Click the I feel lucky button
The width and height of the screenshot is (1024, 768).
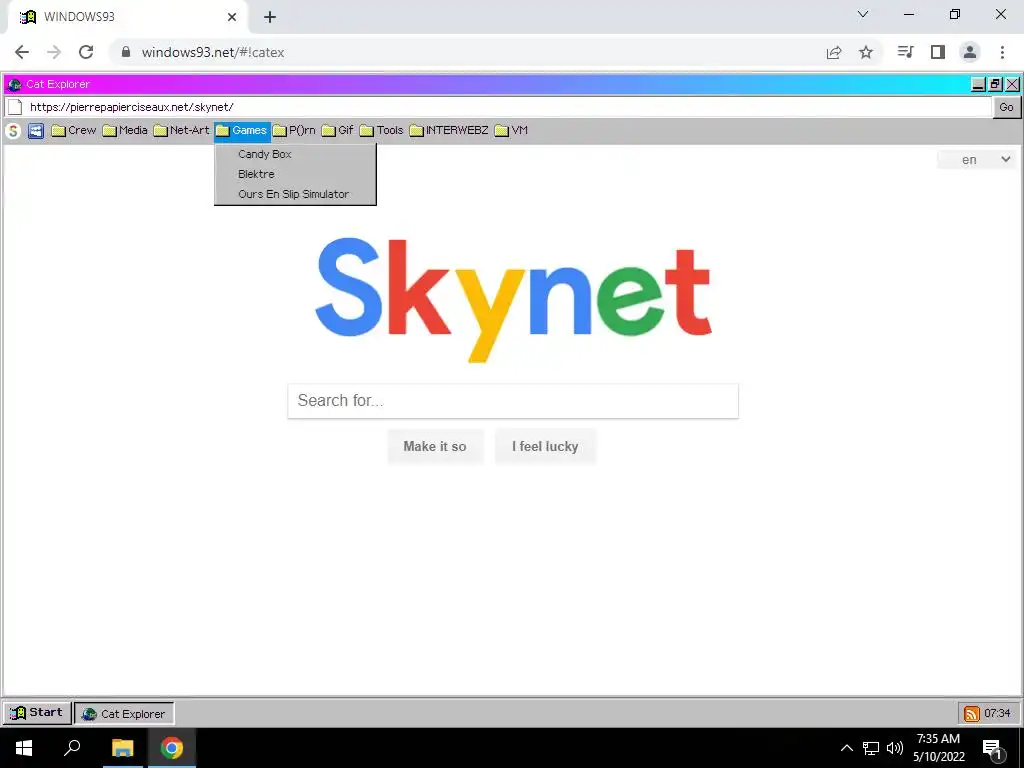pyautogui.click(x=545, y=446)
